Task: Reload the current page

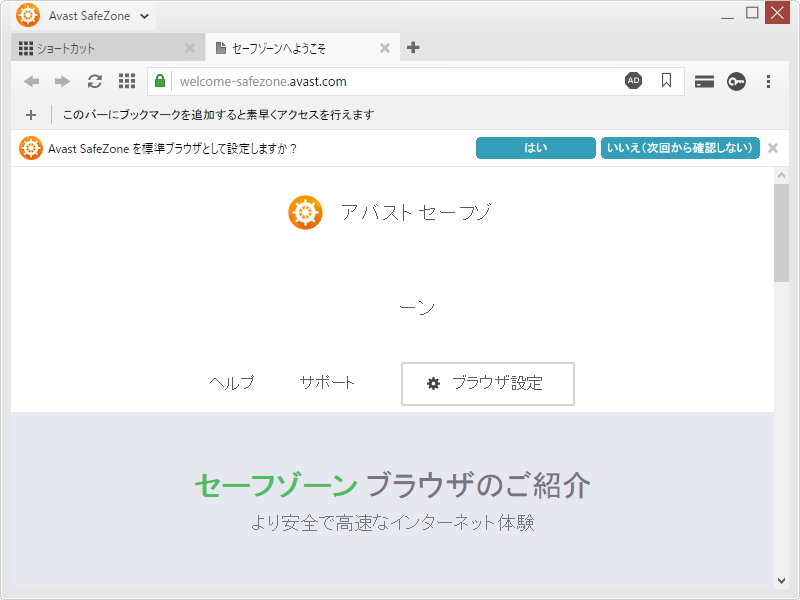Action: (94, 81)
